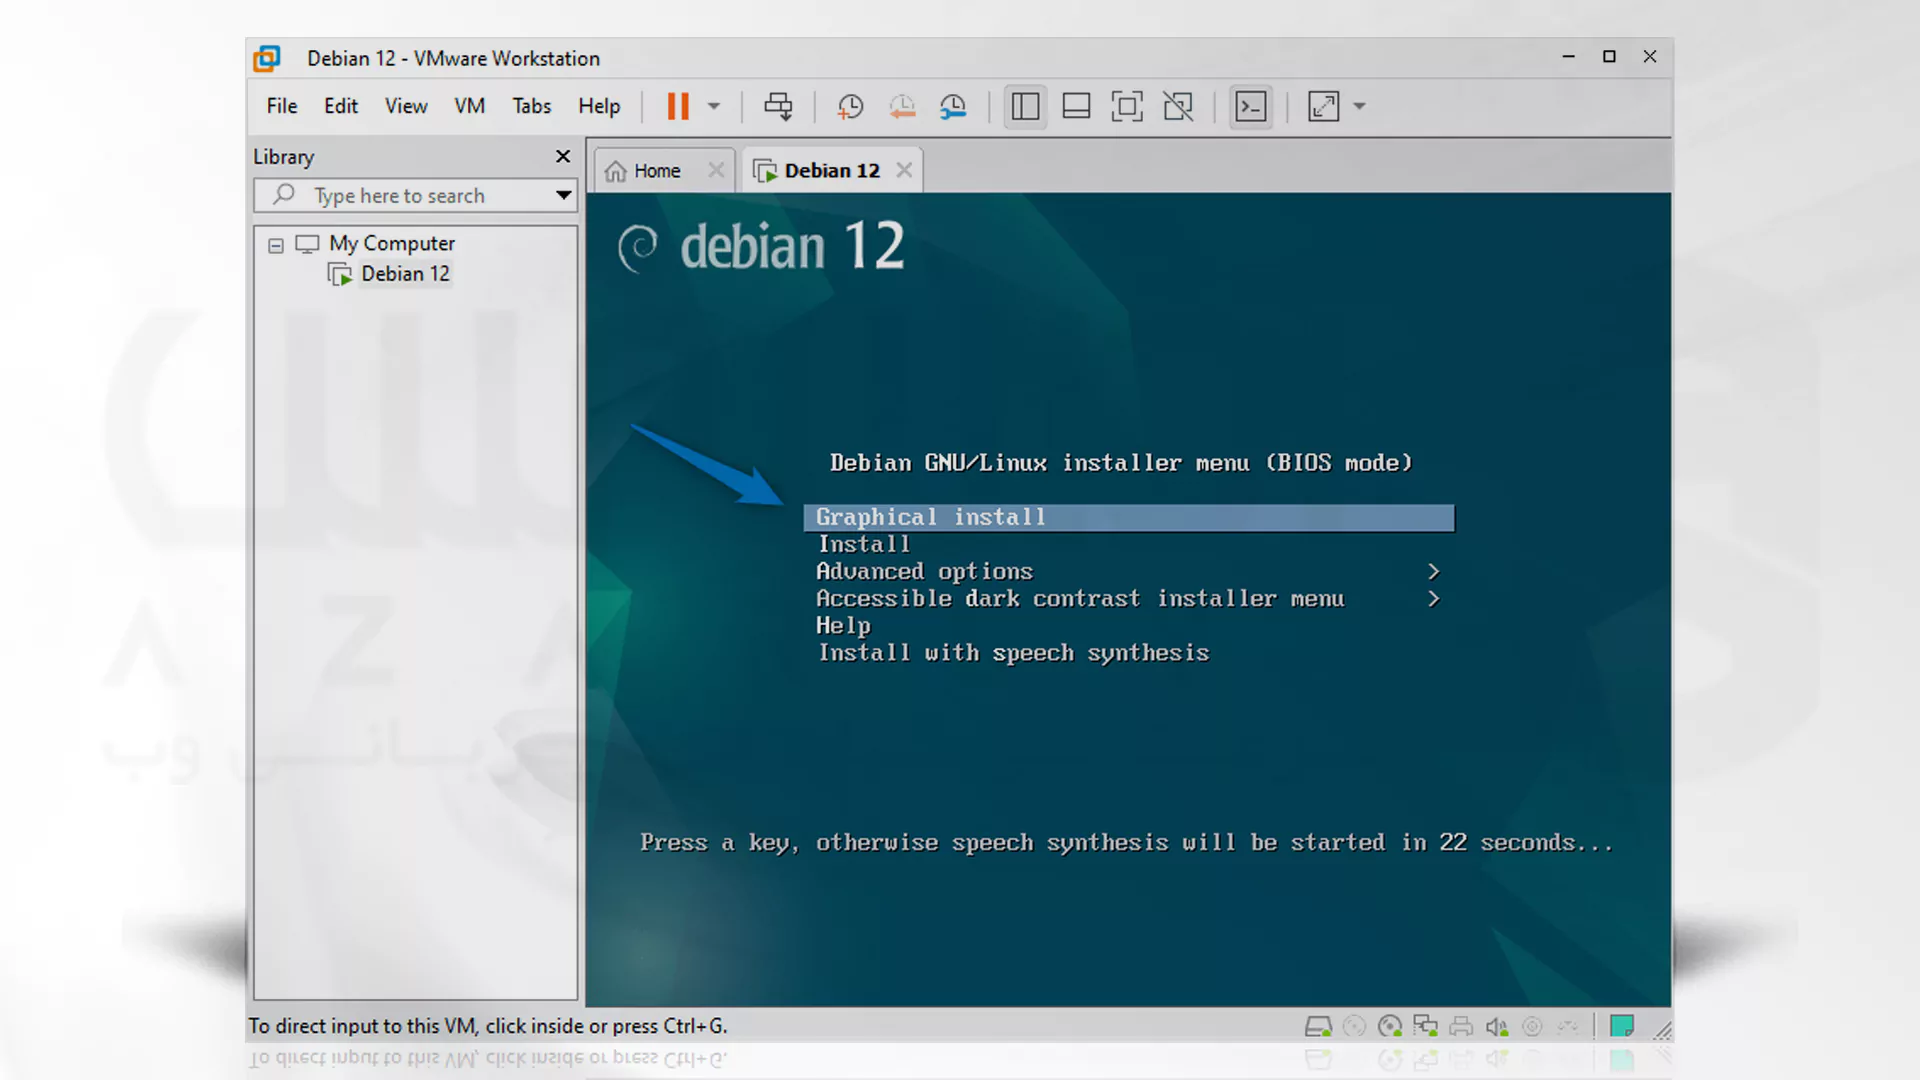Click the hard disk status icon

point(1318,1026)
